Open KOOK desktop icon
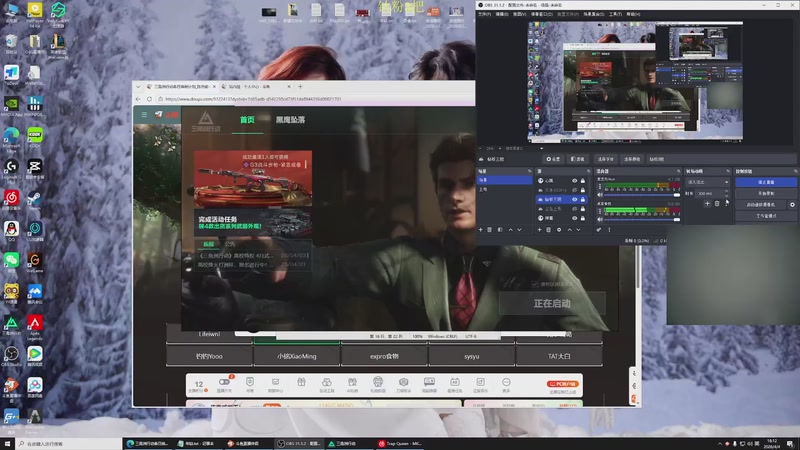 point(35,137)
